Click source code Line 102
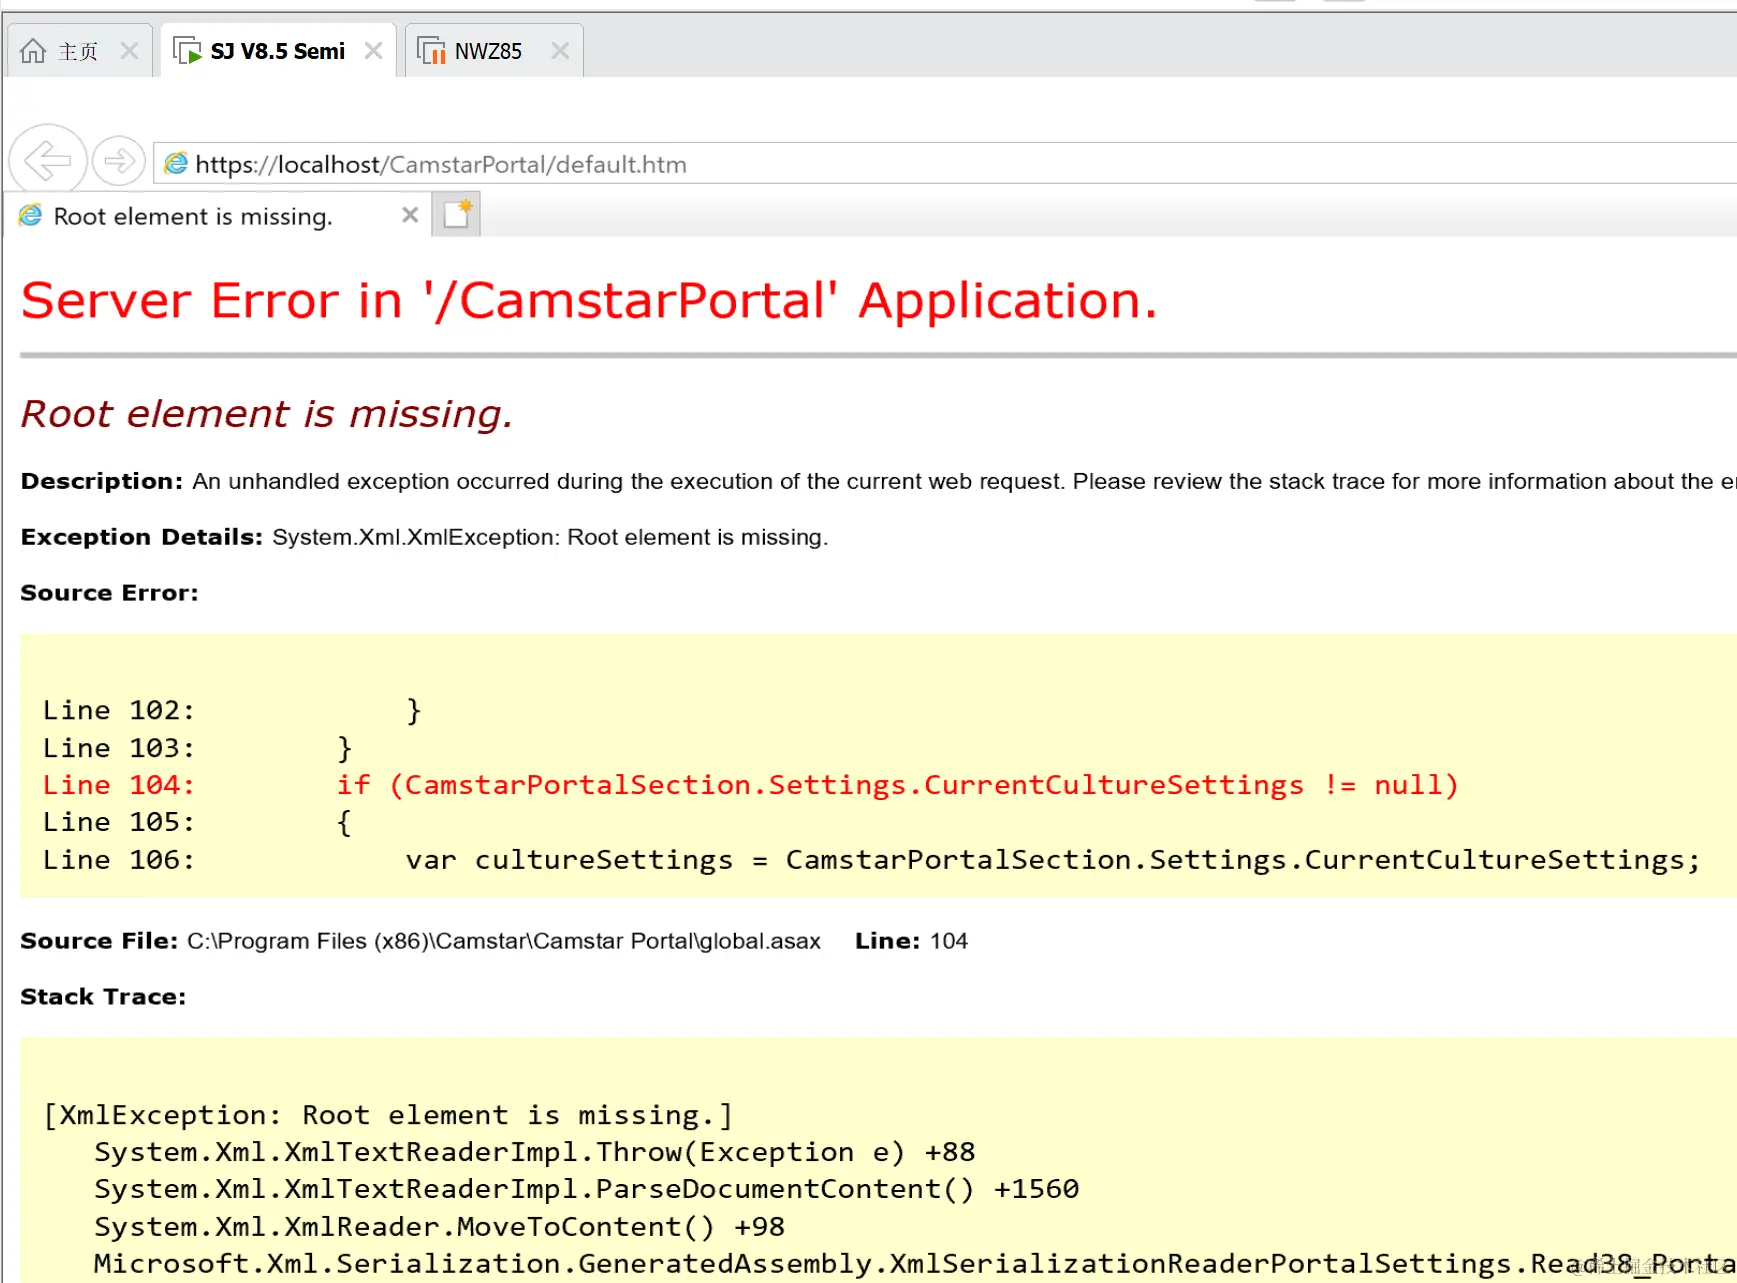 pyautogui.click(x=232, y=710)
